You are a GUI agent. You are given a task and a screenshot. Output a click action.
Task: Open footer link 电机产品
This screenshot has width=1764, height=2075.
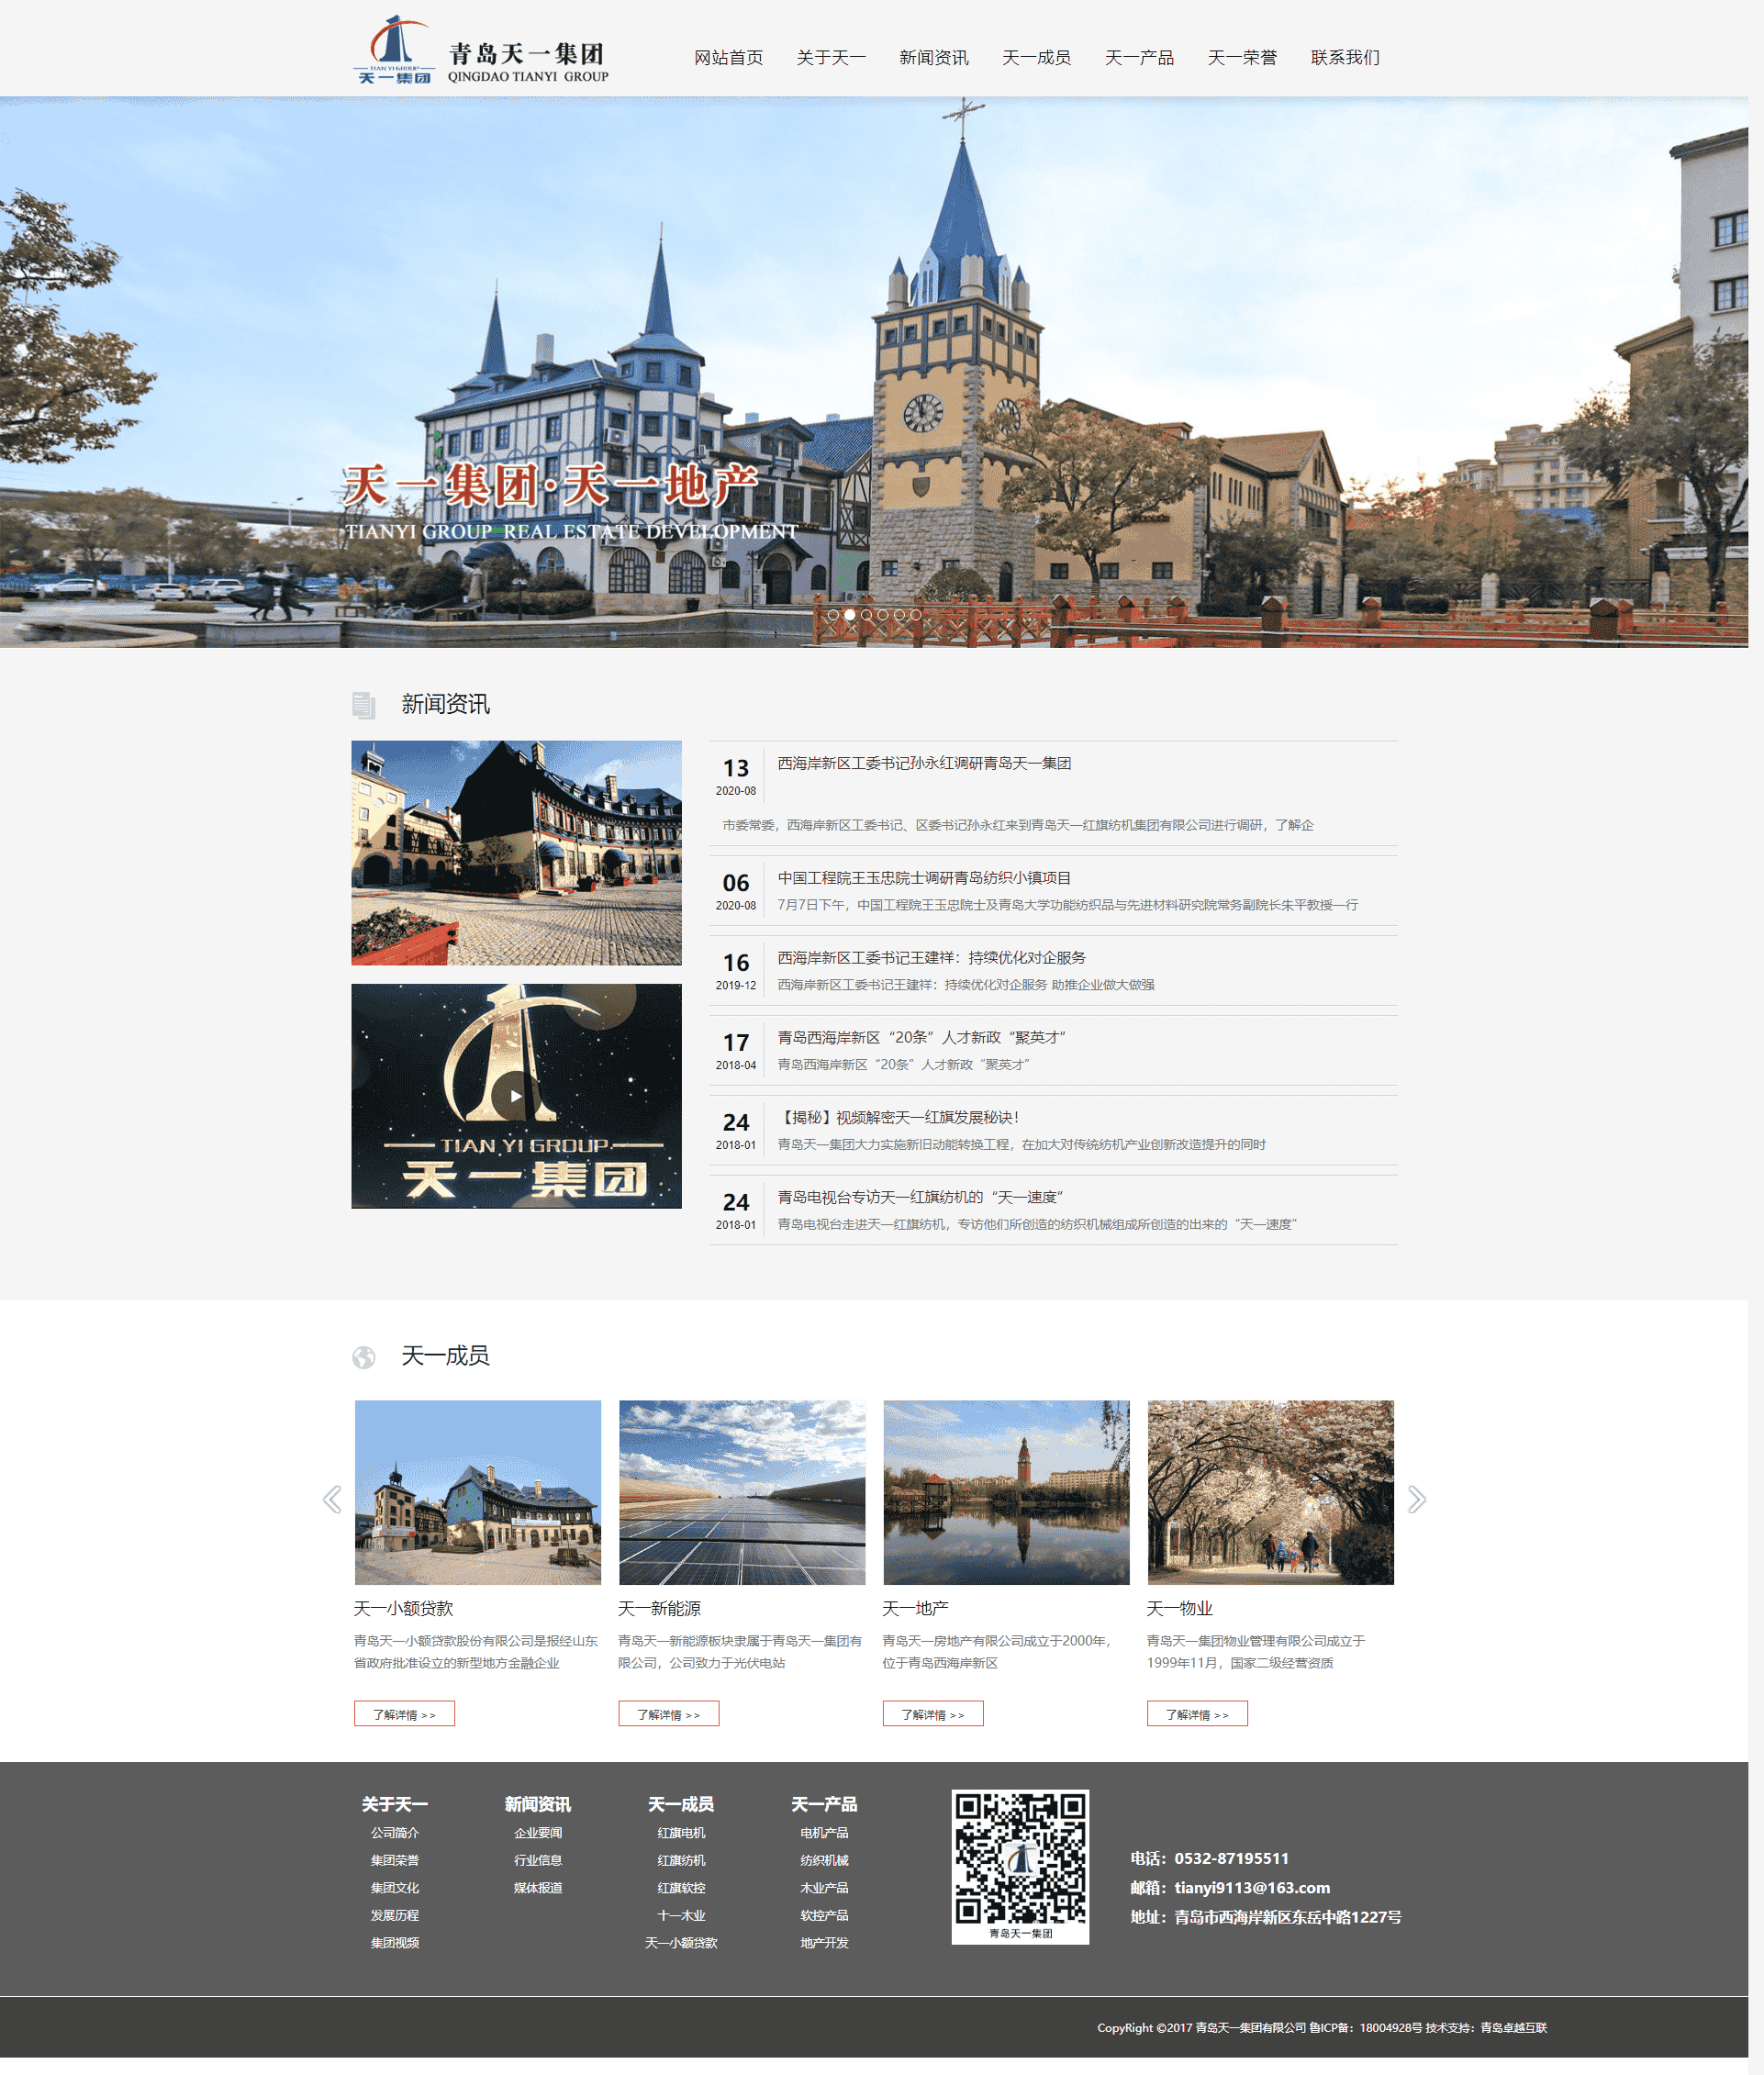[x=824, y=1833]
